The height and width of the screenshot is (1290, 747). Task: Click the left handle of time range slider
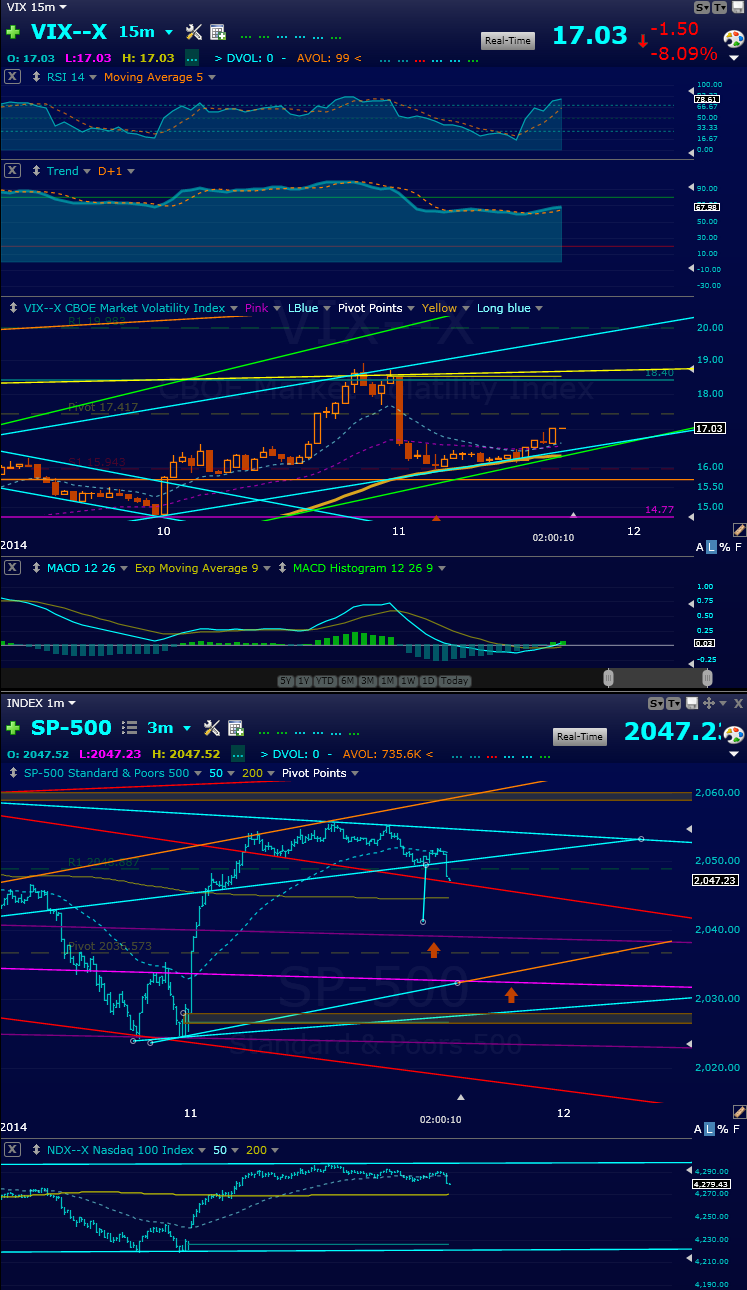(607, 678)
